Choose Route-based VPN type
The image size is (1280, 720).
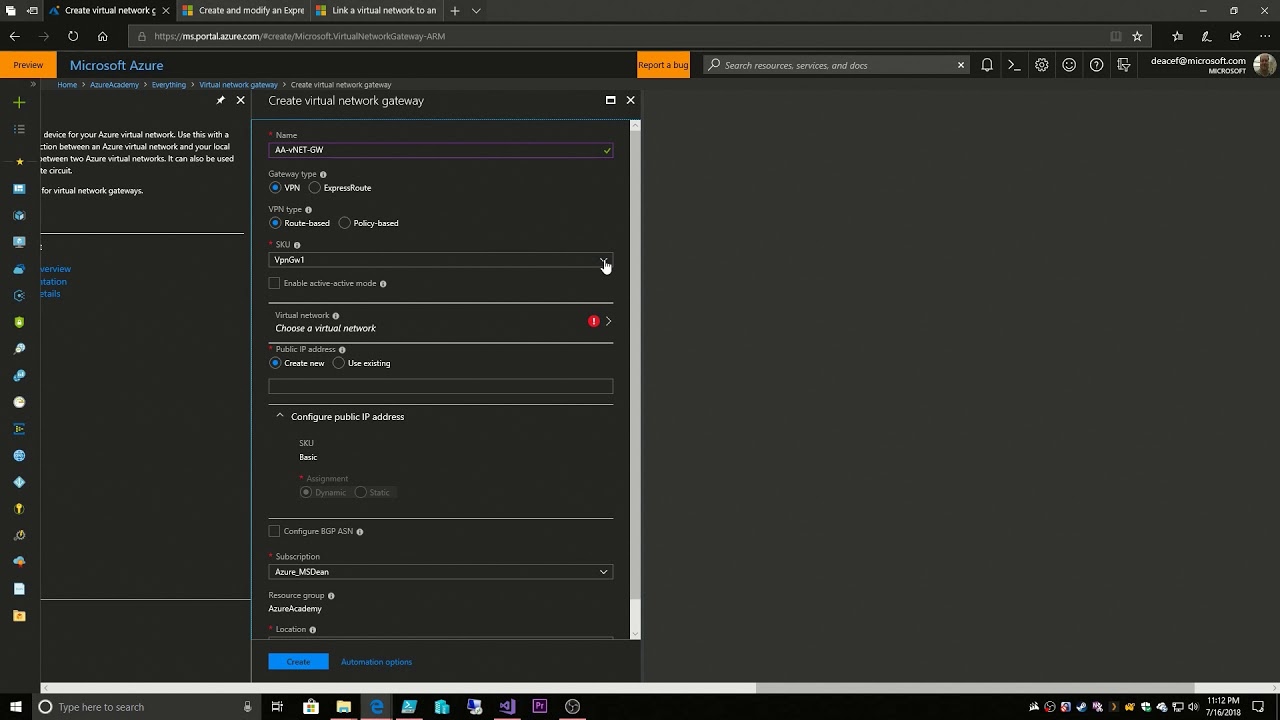[275, 223]
